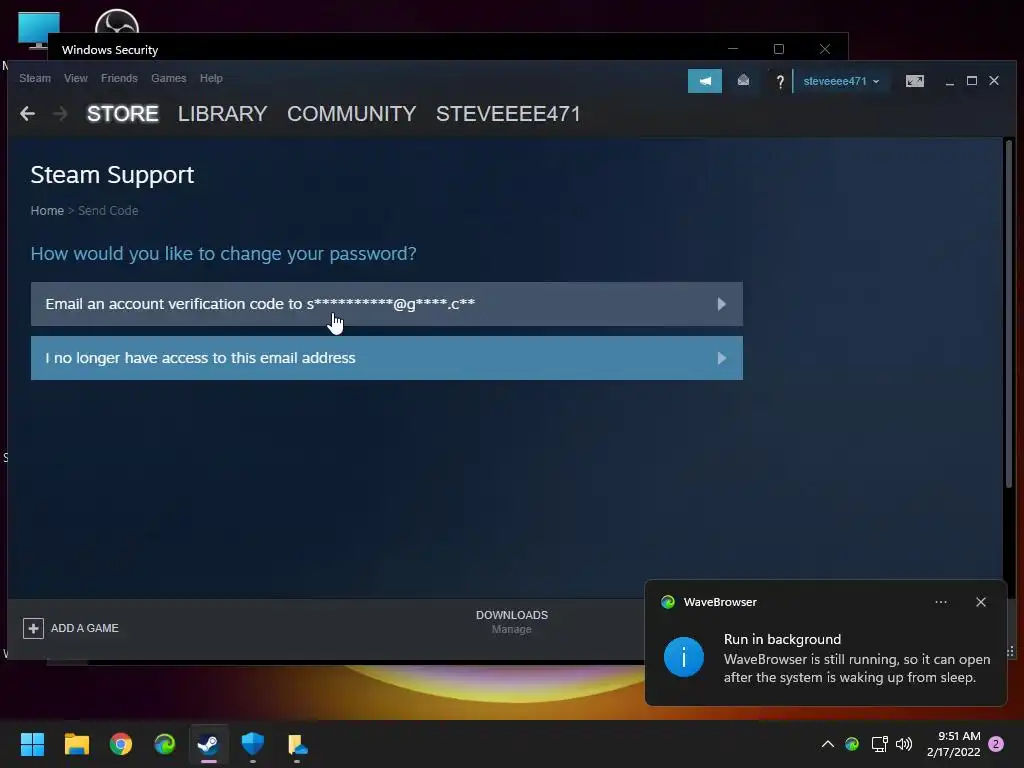Open the clock and date panel
Image resolution: width=1024 pixels, height=768 pixels.
coord(953,744)
